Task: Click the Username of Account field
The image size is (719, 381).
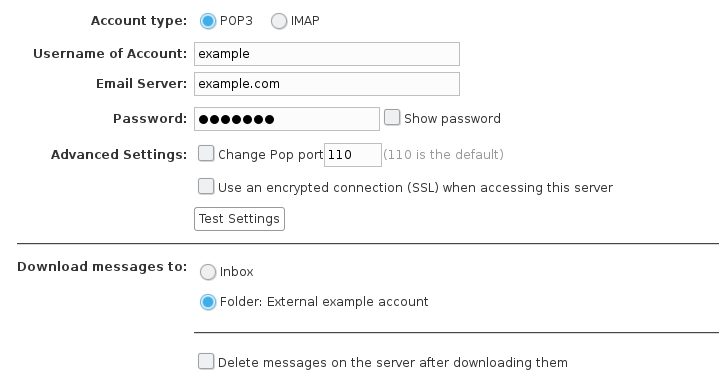Action: pyautogui.click(x=327, y=54)
